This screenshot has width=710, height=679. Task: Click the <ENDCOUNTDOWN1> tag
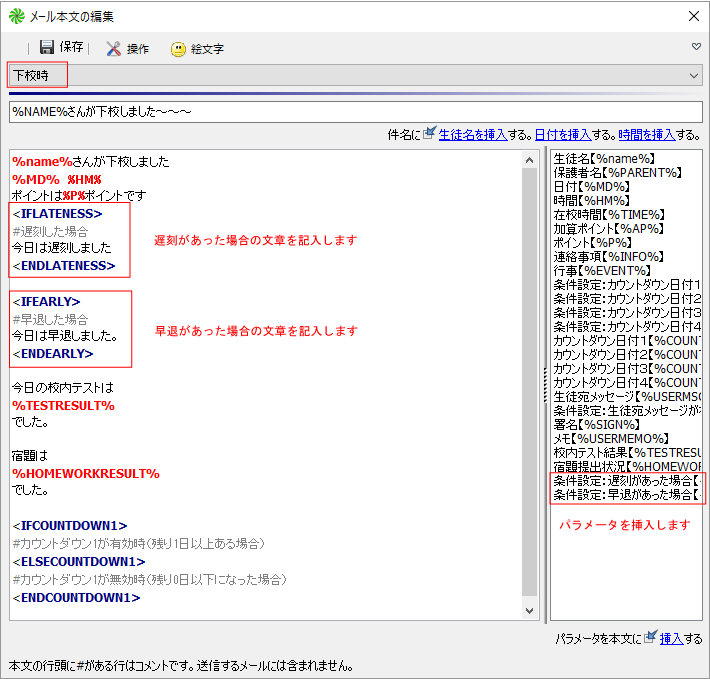pos(76,598)
